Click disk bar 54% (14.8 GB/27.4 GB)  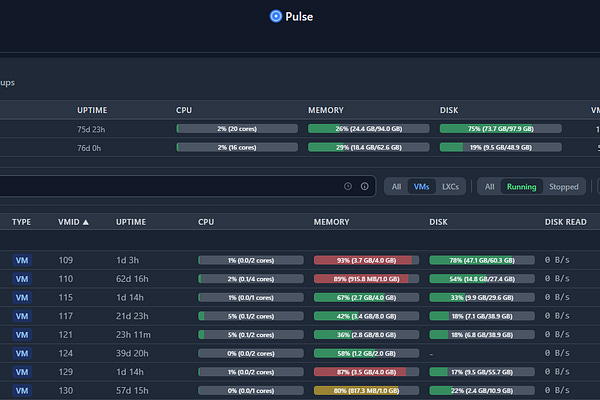coord(482,279)
